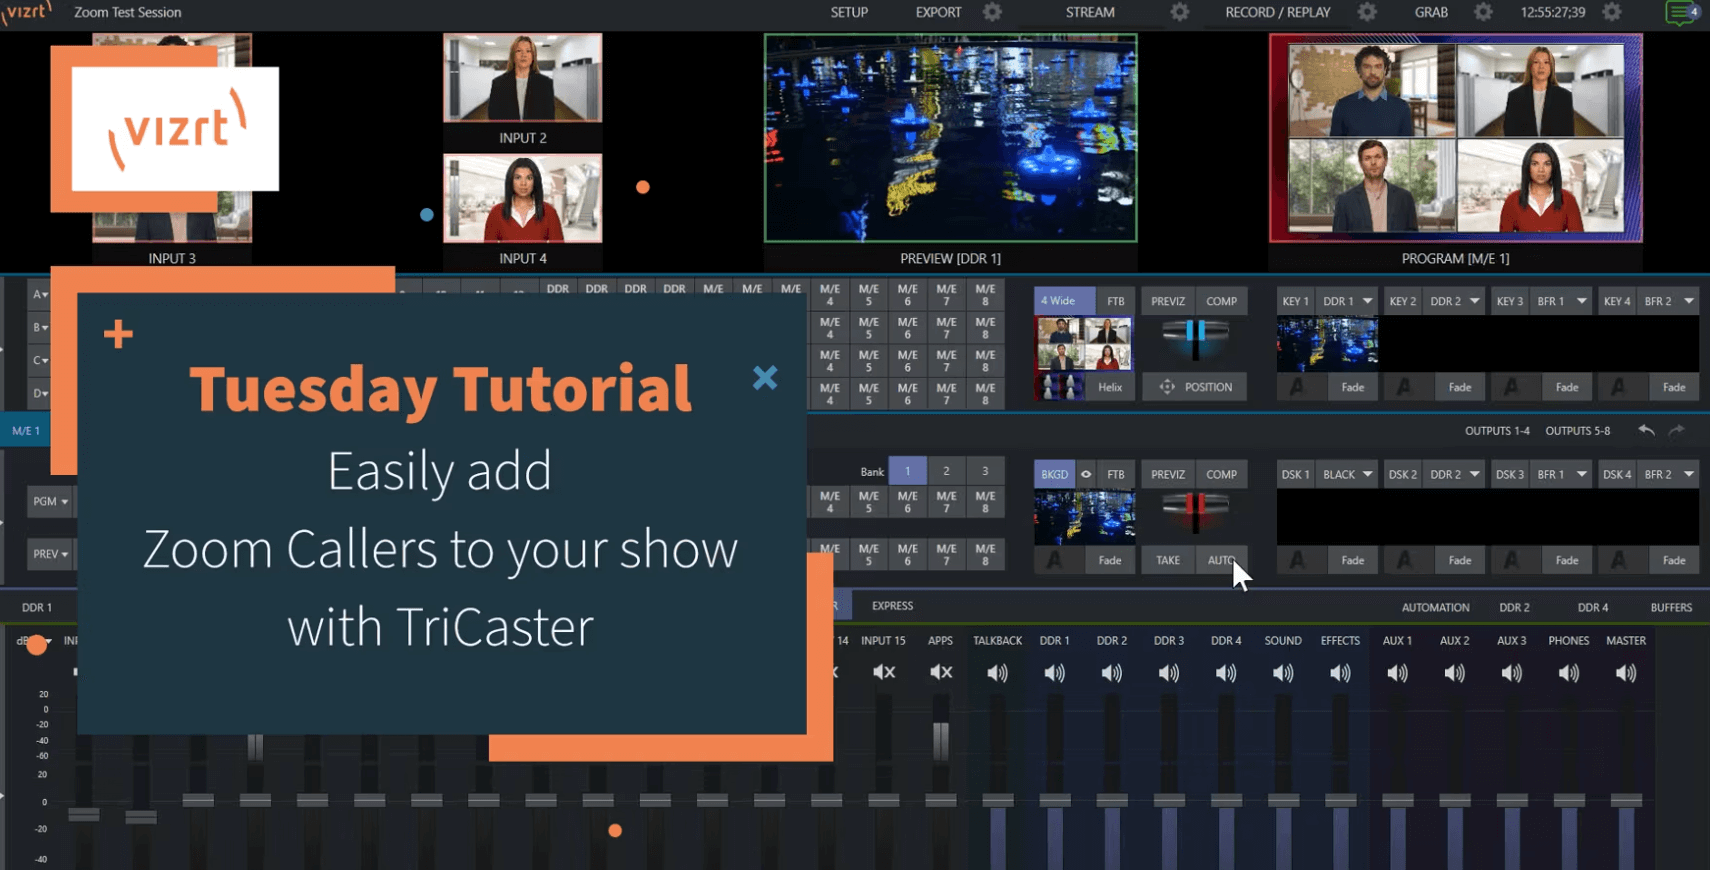The width and height of the screenshot is (1710, 870).
Task: Mute the TALKBACK speaker icon
Action: [x=997, y=673]
